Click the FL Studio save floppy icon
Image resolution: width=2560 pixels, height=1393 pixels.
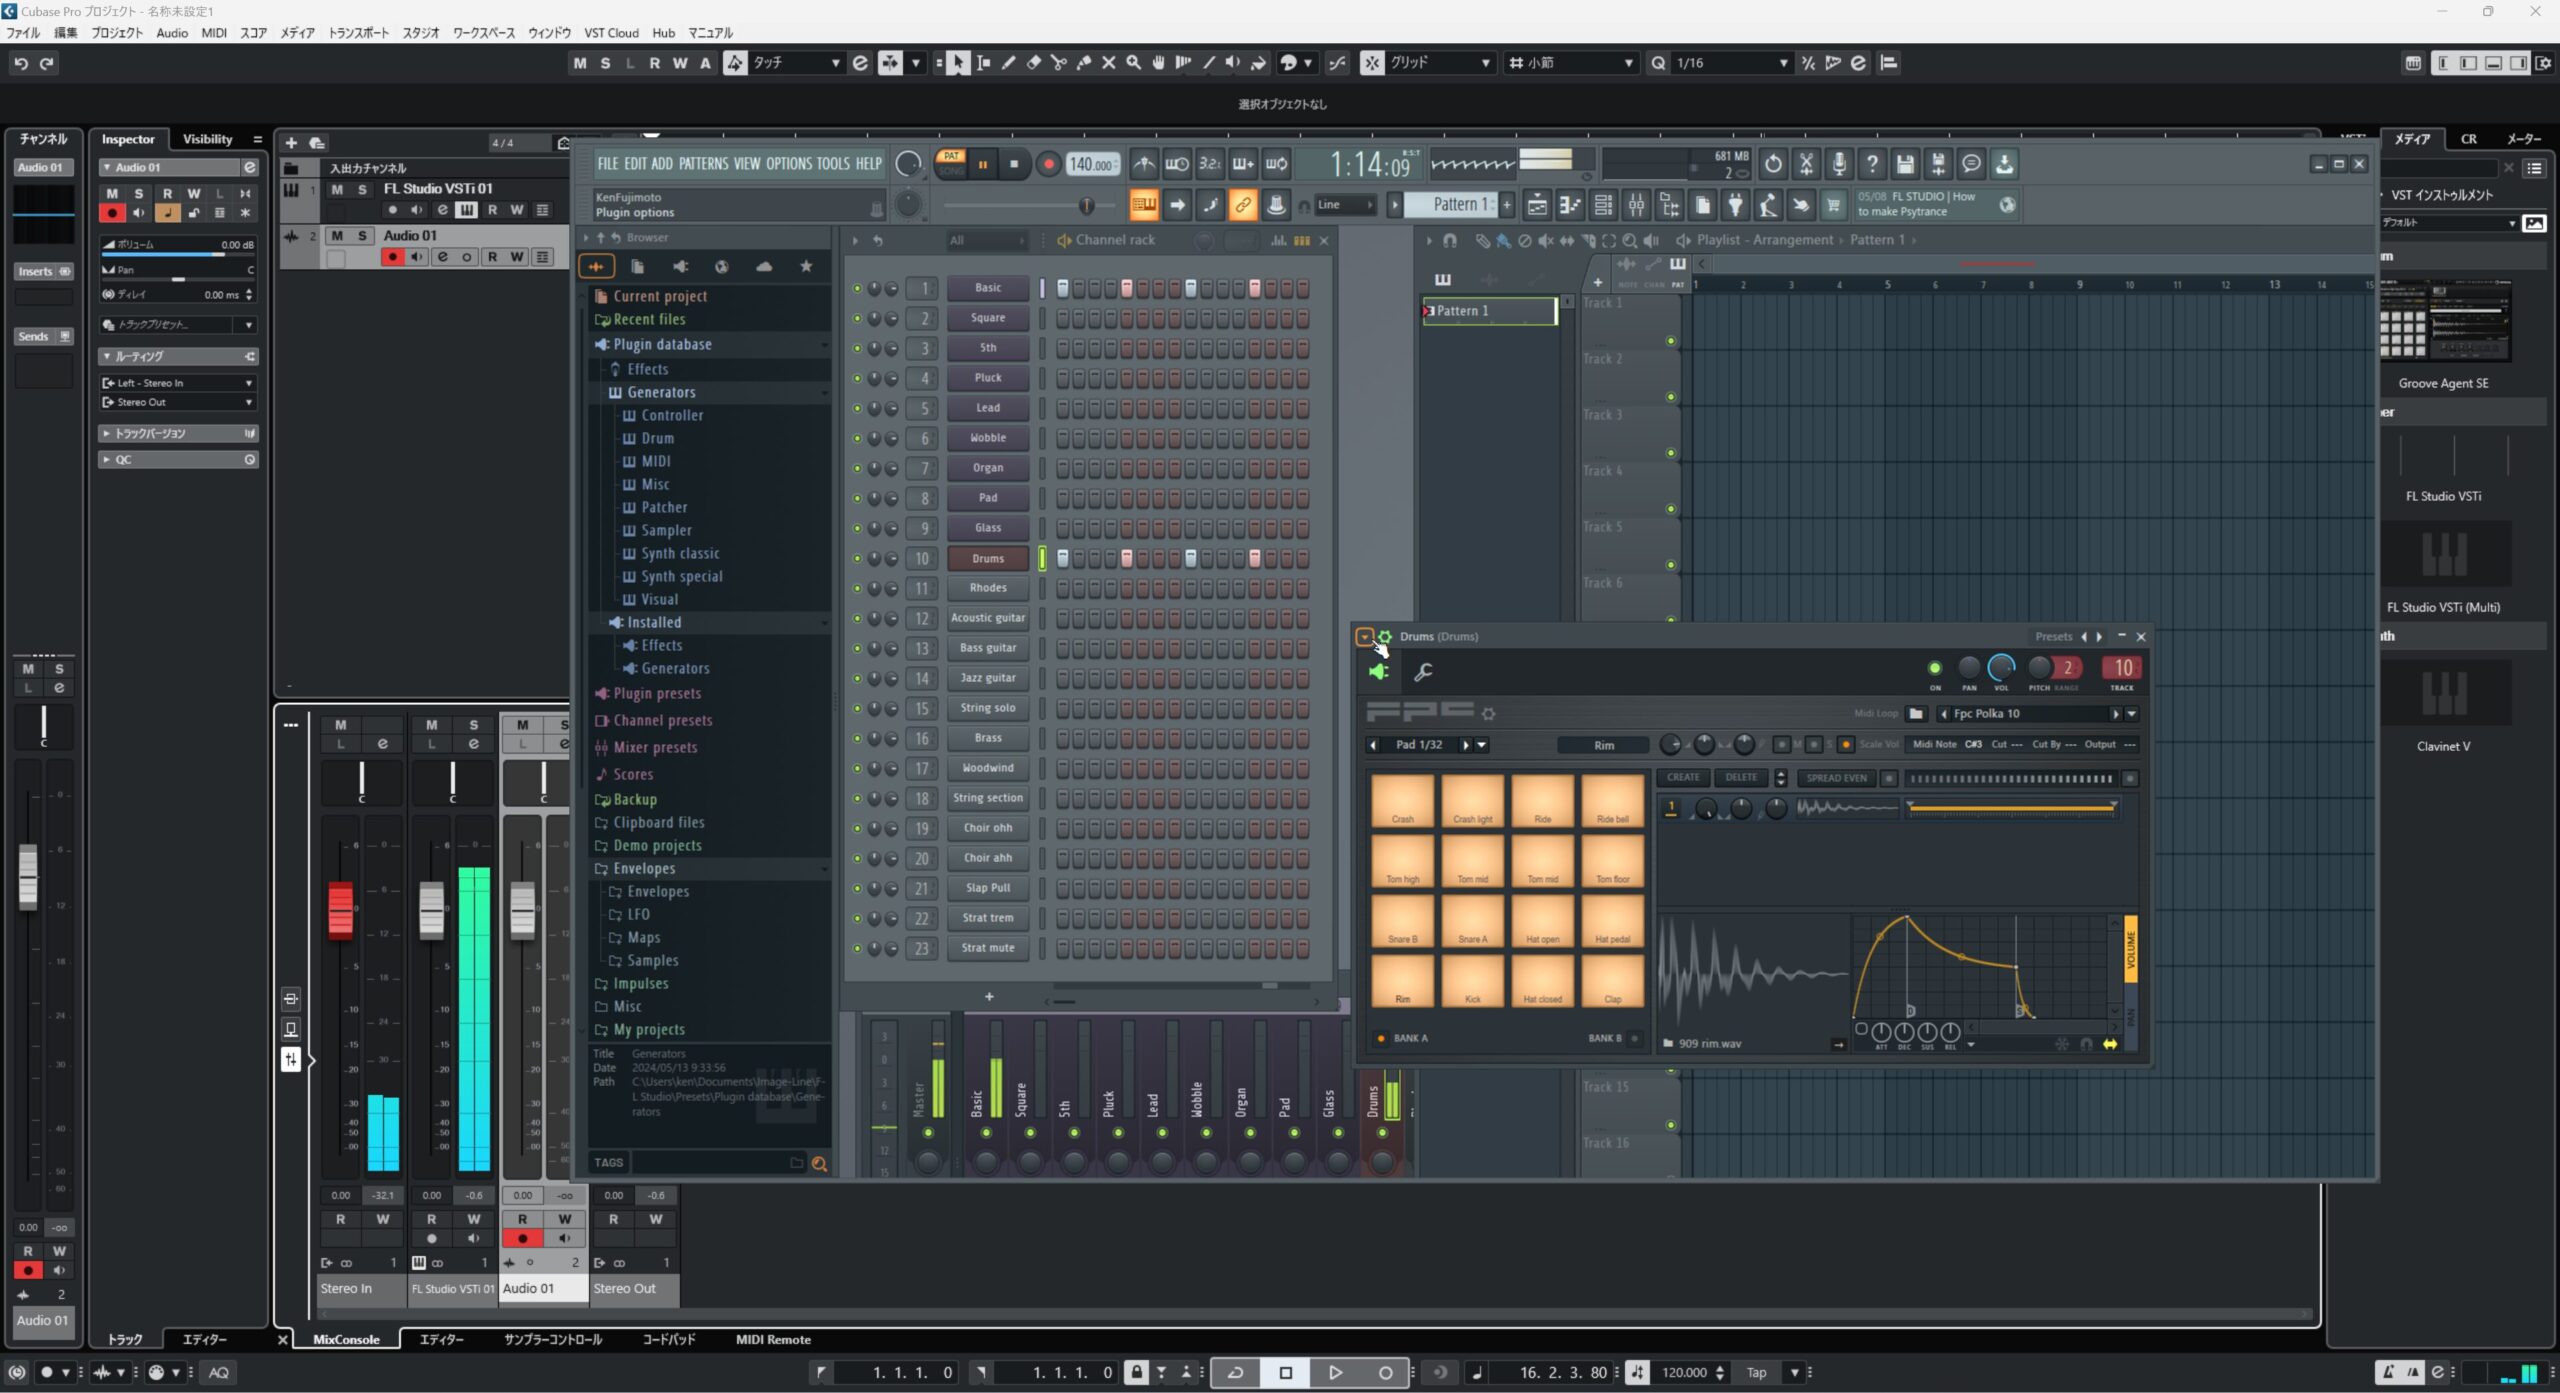click(1905, 164)
